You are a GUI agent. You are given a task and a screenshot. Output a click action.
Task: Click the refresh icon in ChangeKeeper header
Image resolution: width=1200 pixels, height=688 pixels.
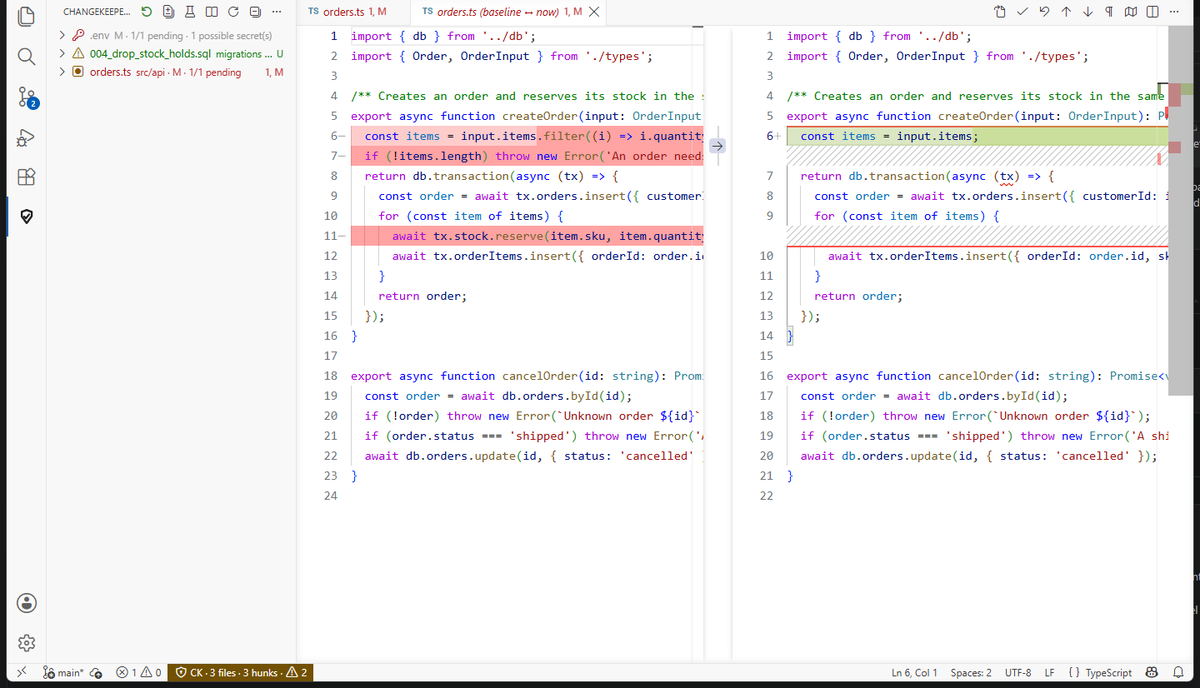(x=233, y=12)
